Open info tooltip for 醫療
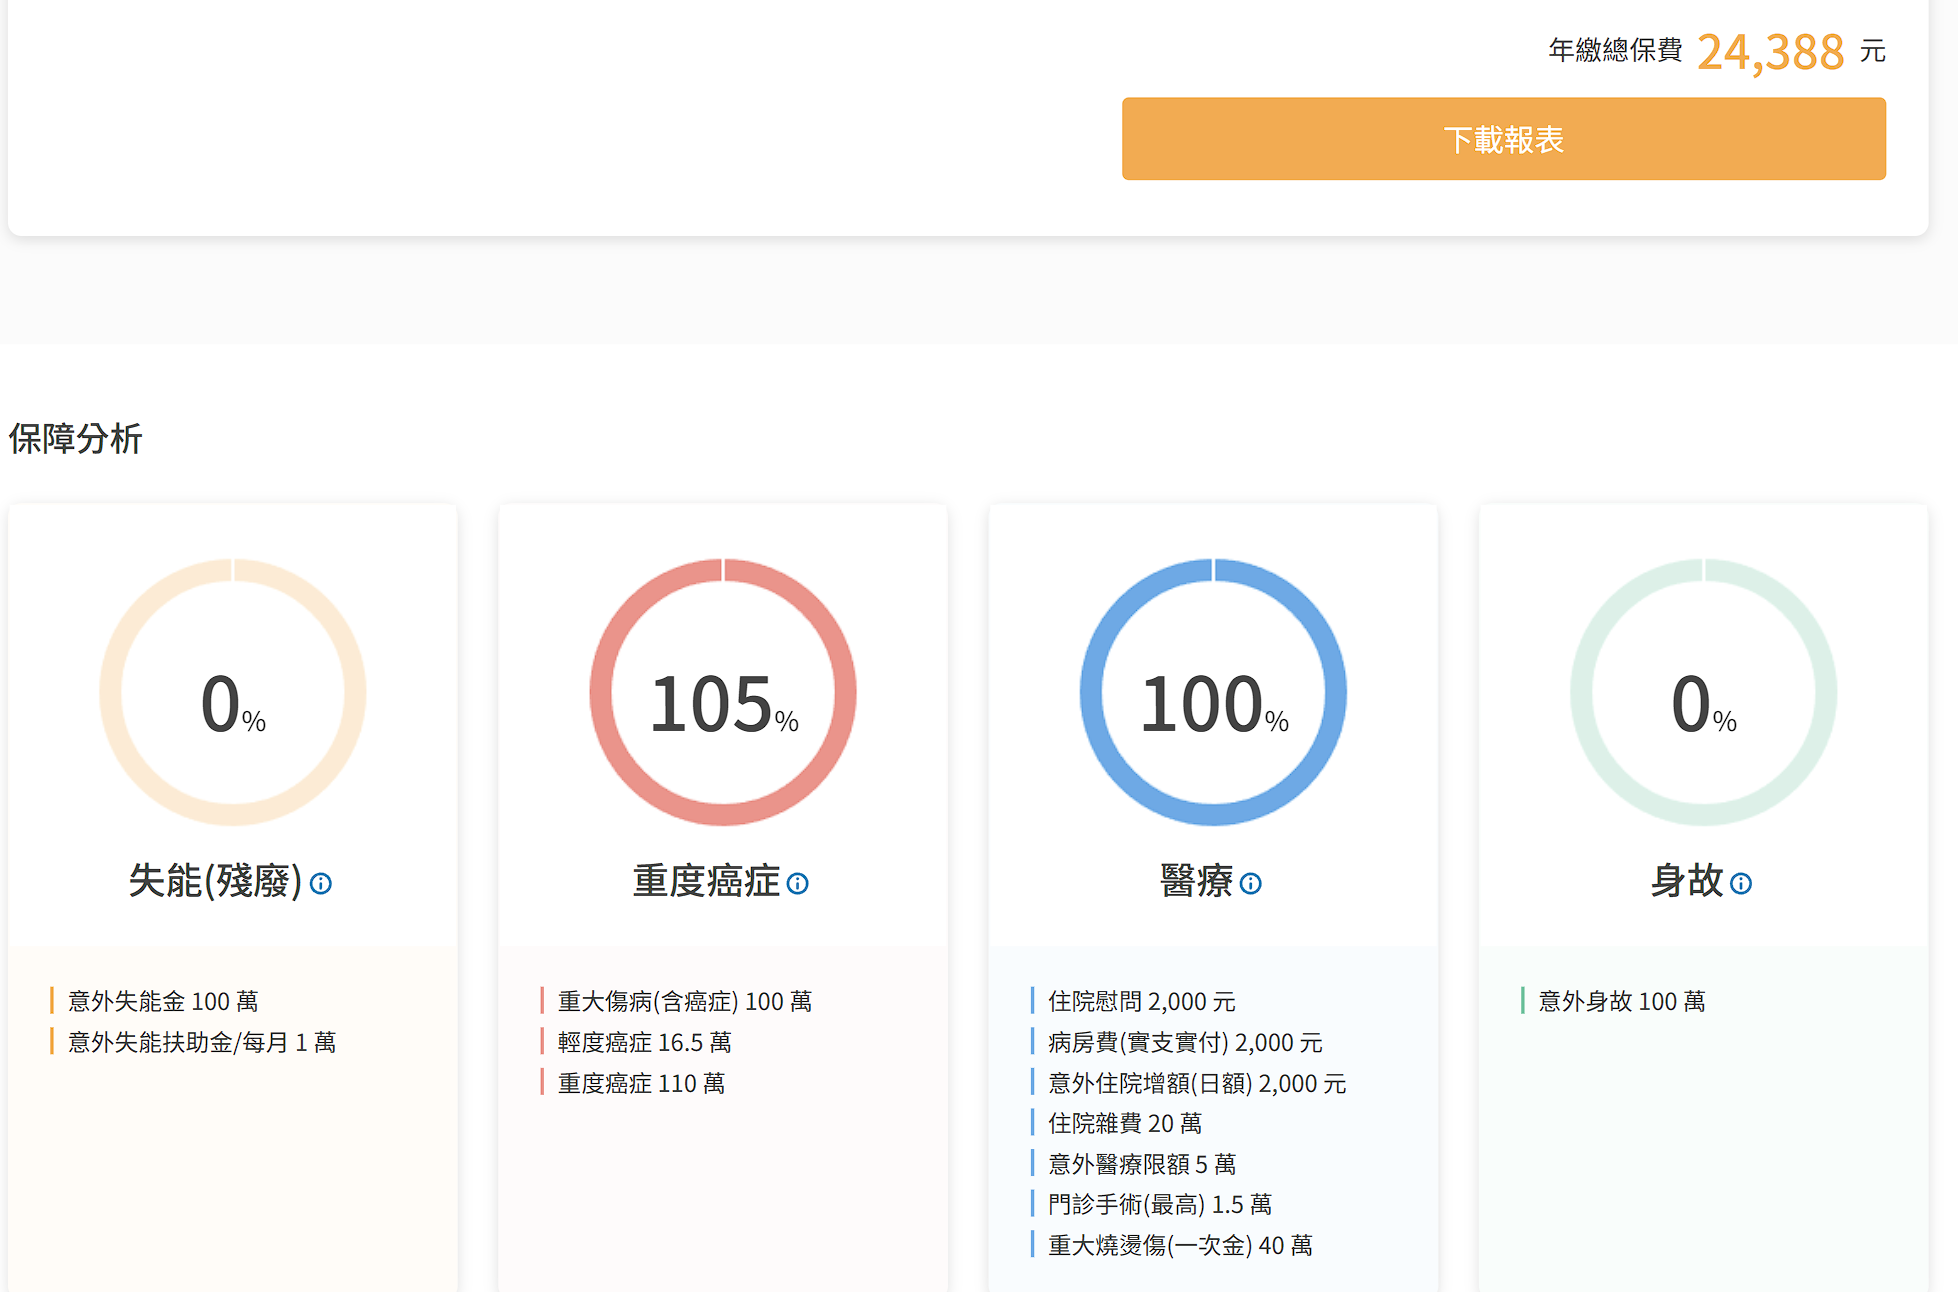1958x1292 pixels. 1250,884
